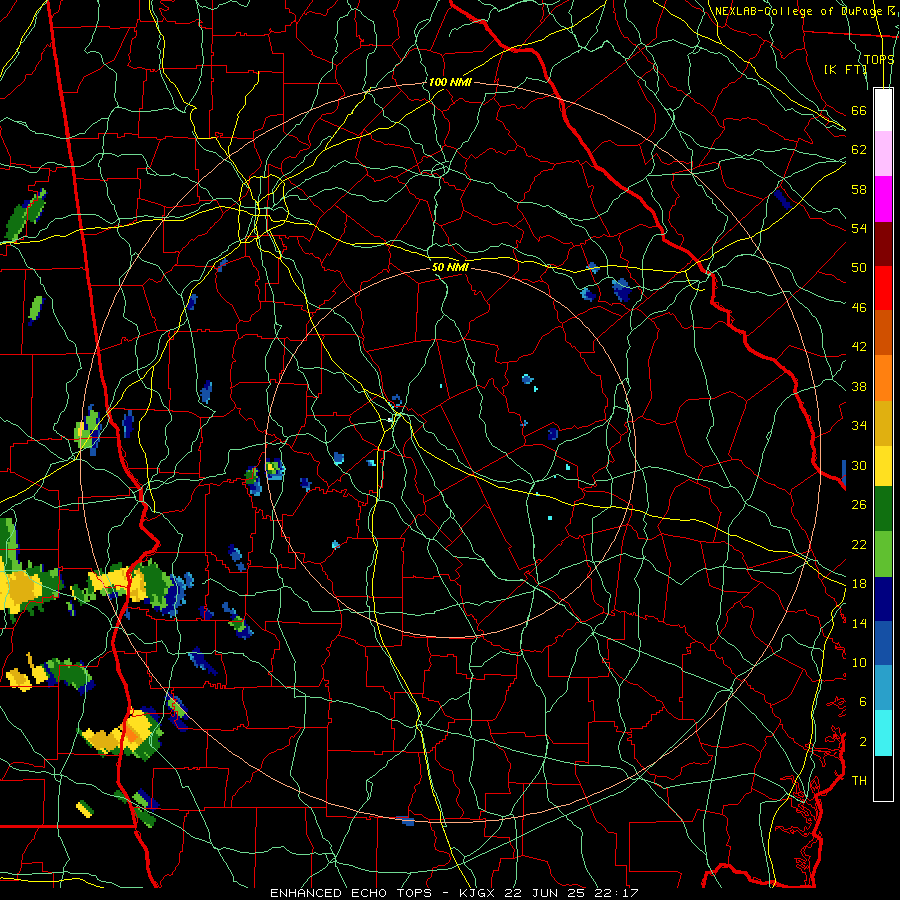Click the light green legend swatch
This screenshot has height=900, width=900.
tap(883, 554)
